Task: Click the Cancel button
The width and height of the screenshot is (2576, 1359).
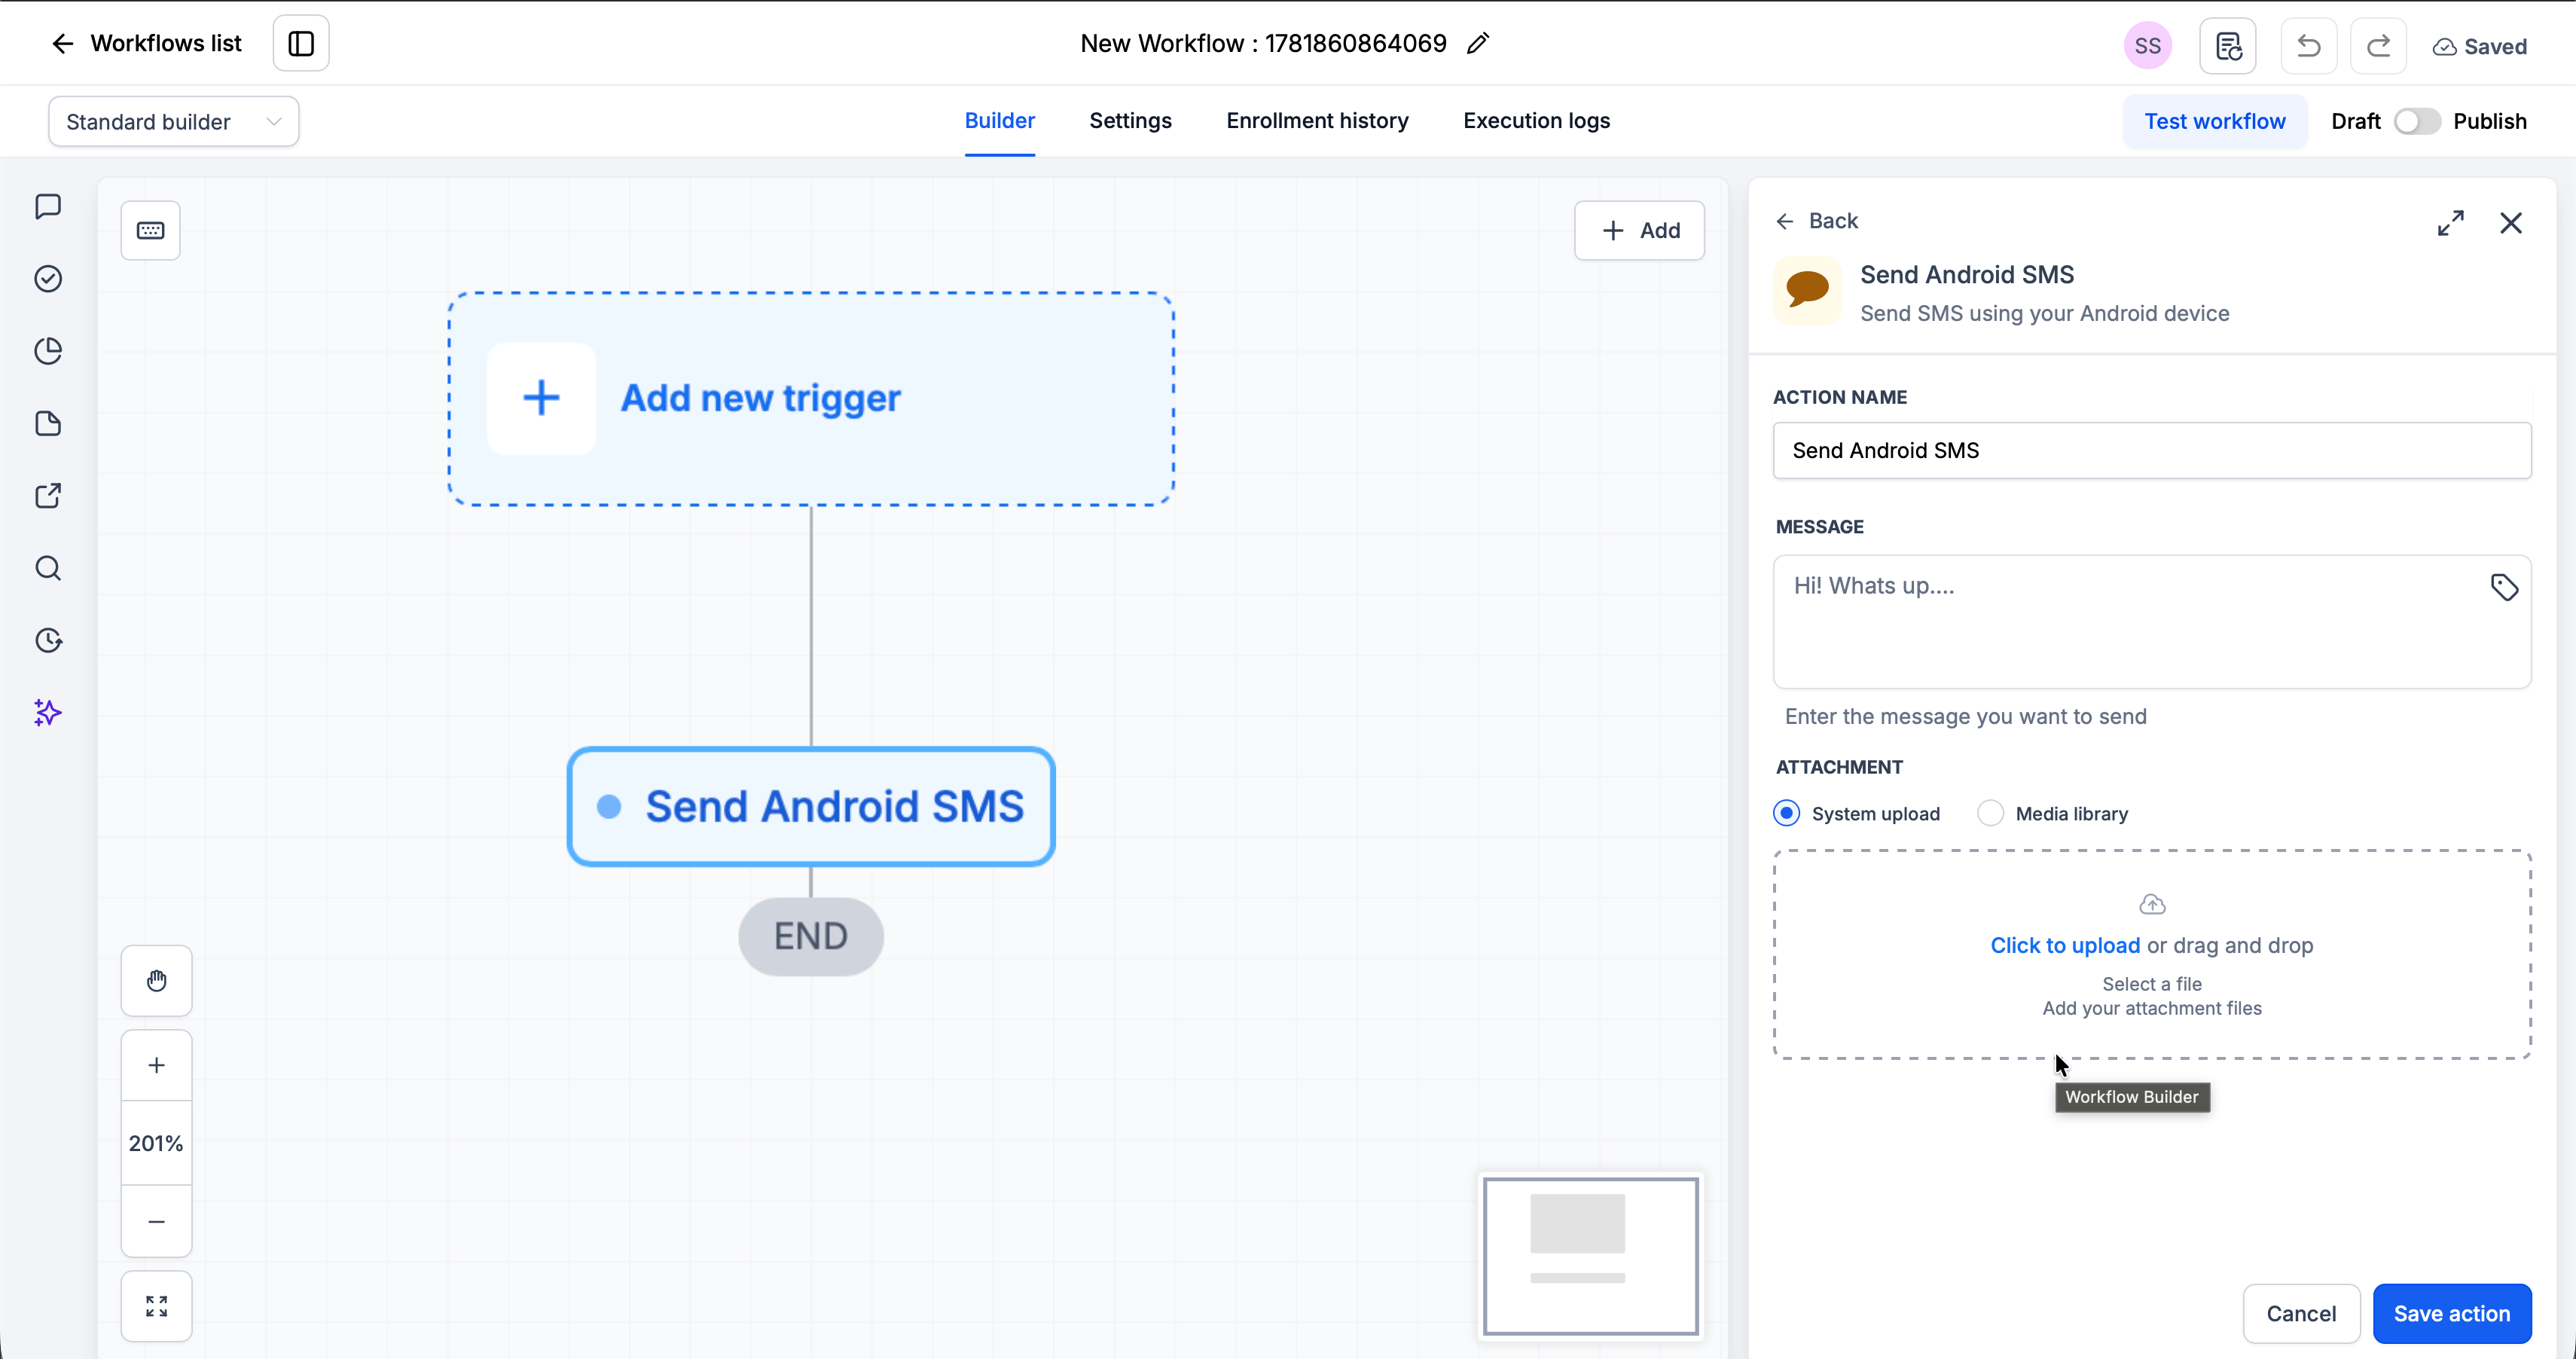Action: (2300, 1314)
